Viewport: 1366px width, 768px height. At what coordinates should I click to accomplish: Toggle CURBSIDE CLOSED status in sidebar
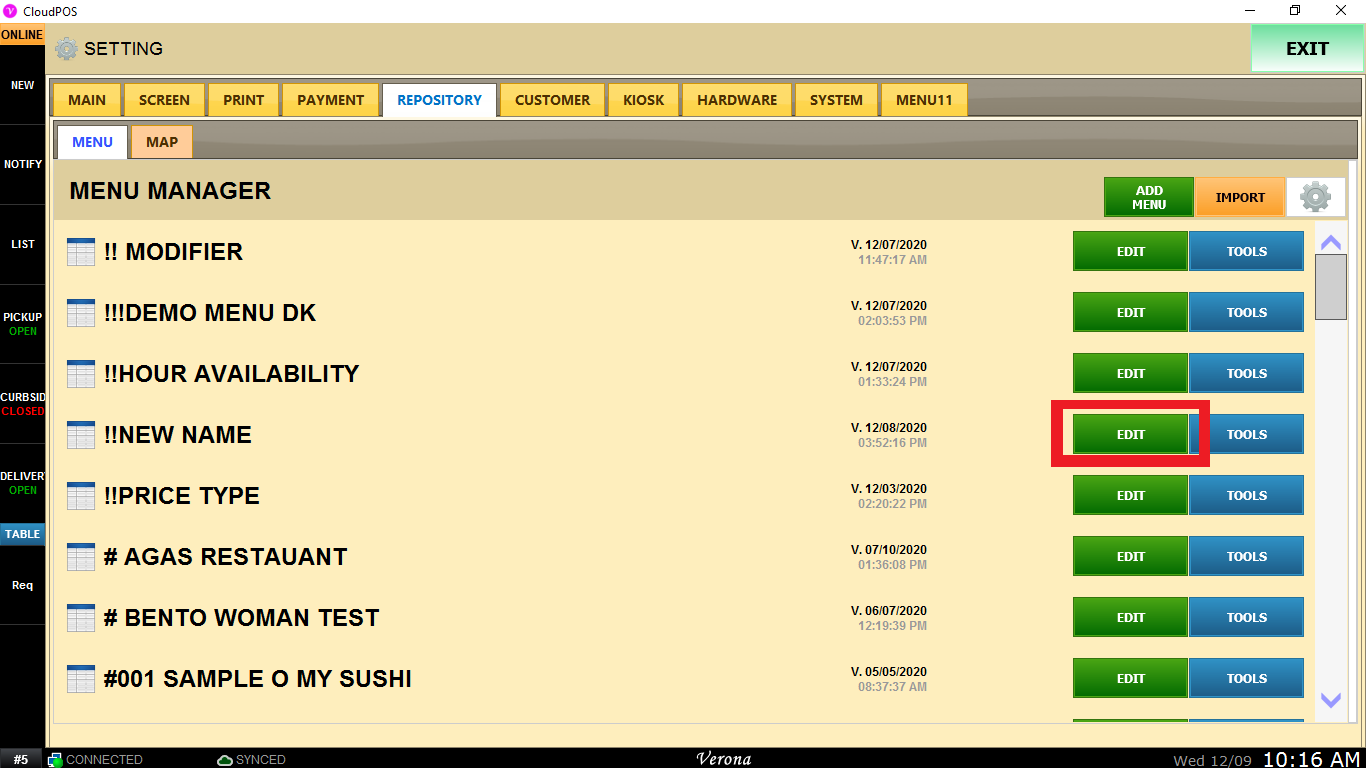(22, 404)
